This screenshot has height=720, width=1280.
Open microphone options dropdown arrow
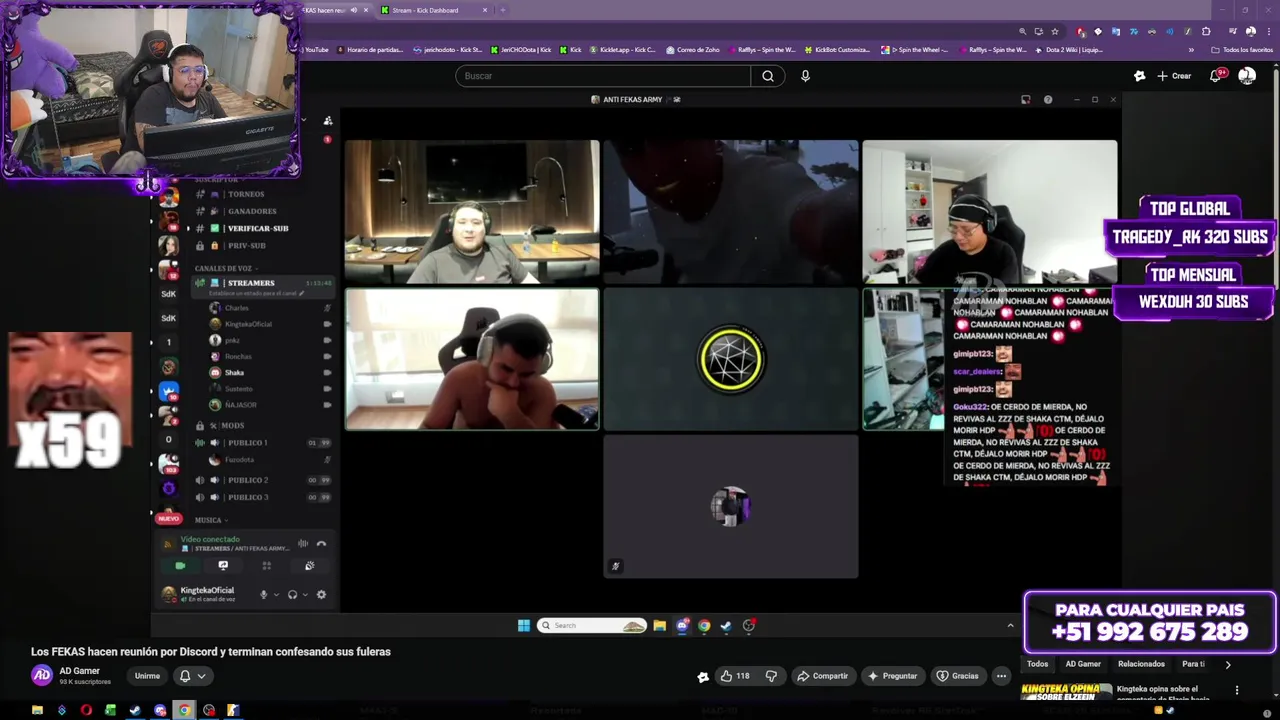click(277, 595)
